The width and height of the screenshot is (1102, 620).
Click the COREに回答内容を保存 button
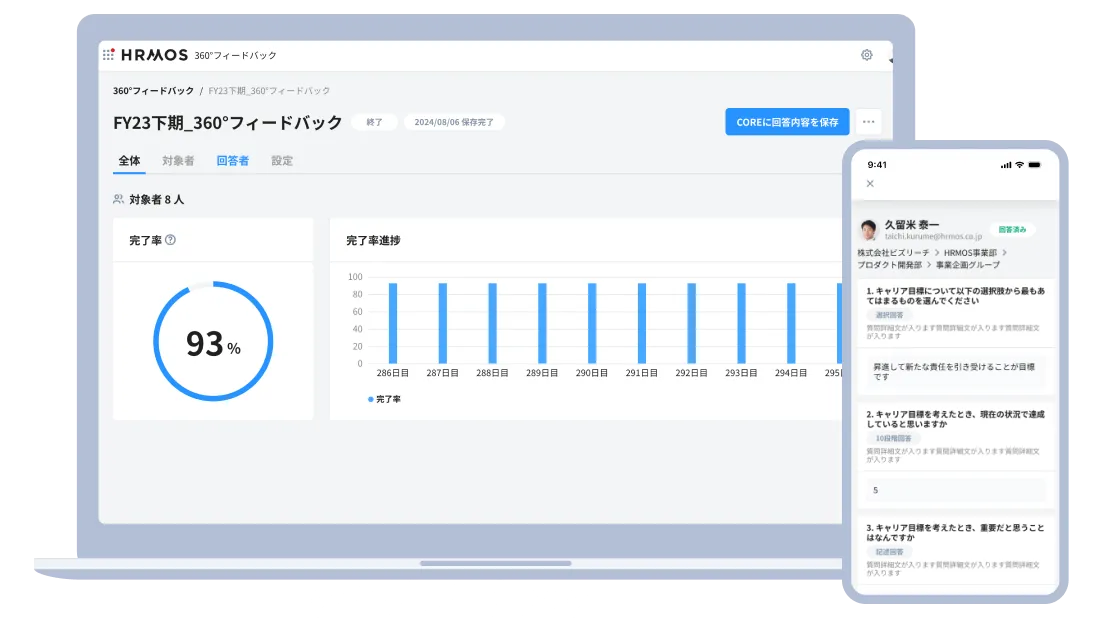coord(786,121)
